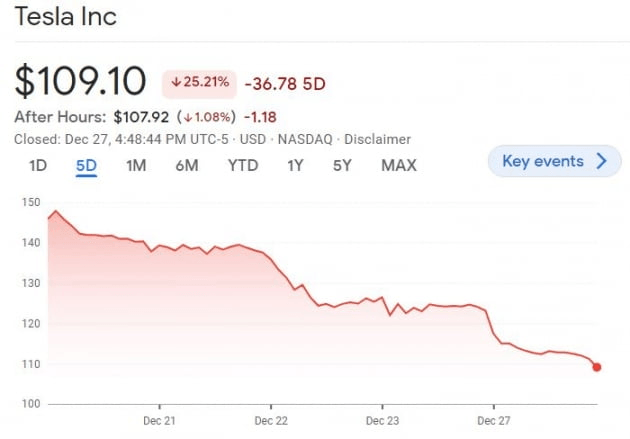Image resolution: width=630 pixels, height=439 pixels.
Task: Click the Tesla Inc title
Action: pos(66,17)
